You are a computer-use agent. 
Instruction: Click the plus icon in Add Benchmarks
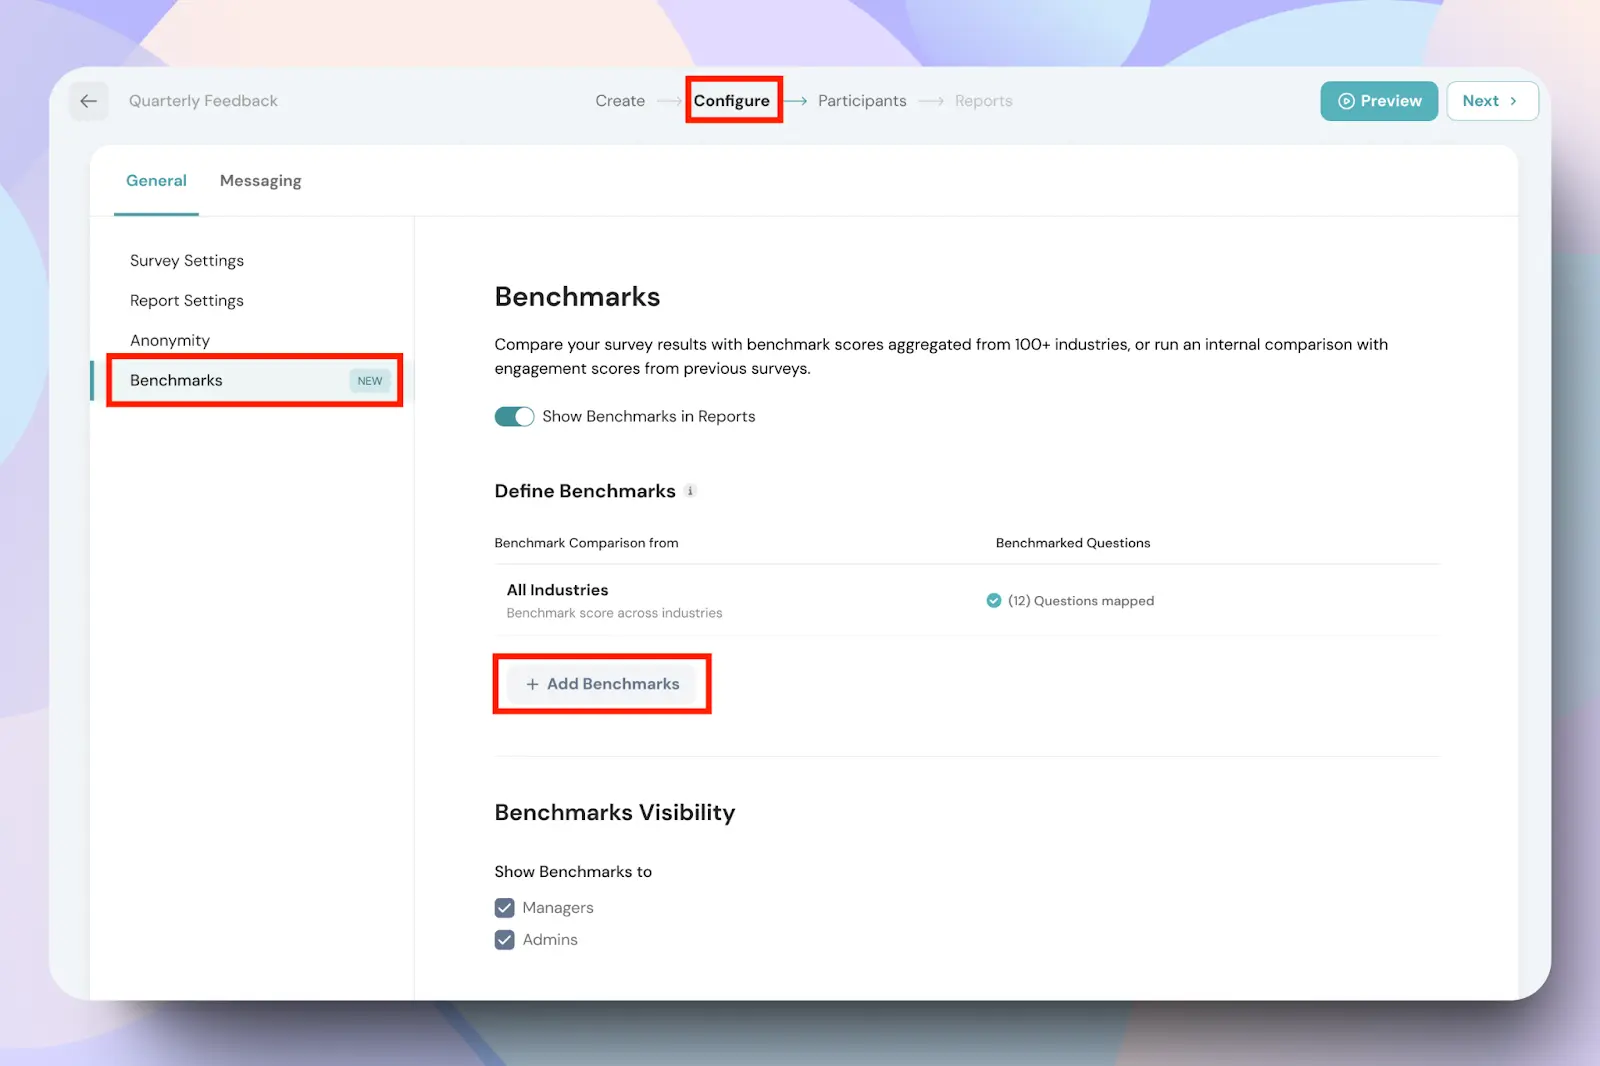coord(532,685)
